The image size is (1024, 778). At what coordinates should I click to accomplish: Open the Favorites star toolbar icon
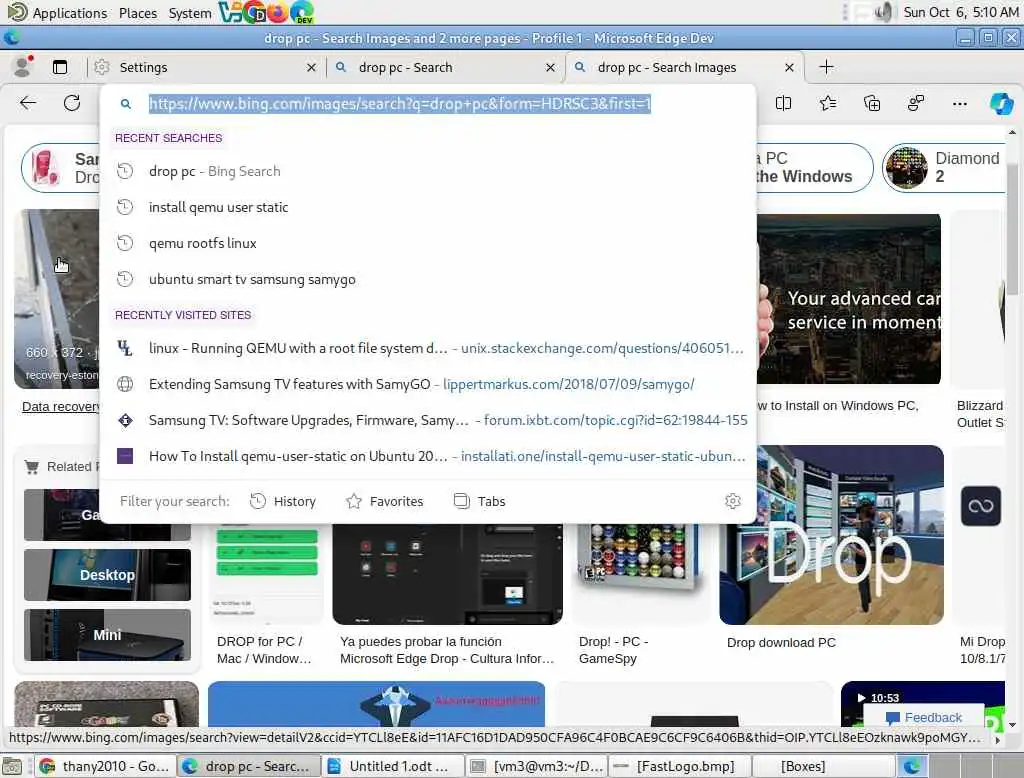[827, 103]
